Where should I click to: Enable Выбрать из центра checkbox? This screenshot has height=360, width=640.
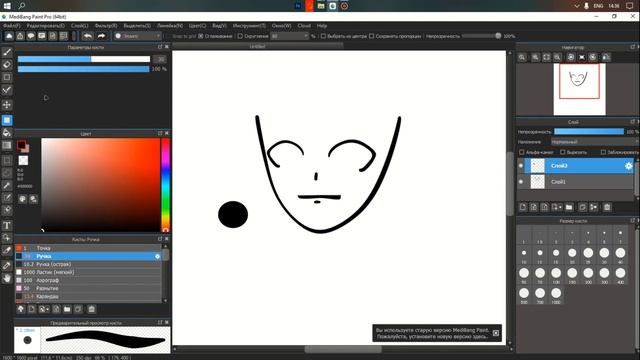323,36
